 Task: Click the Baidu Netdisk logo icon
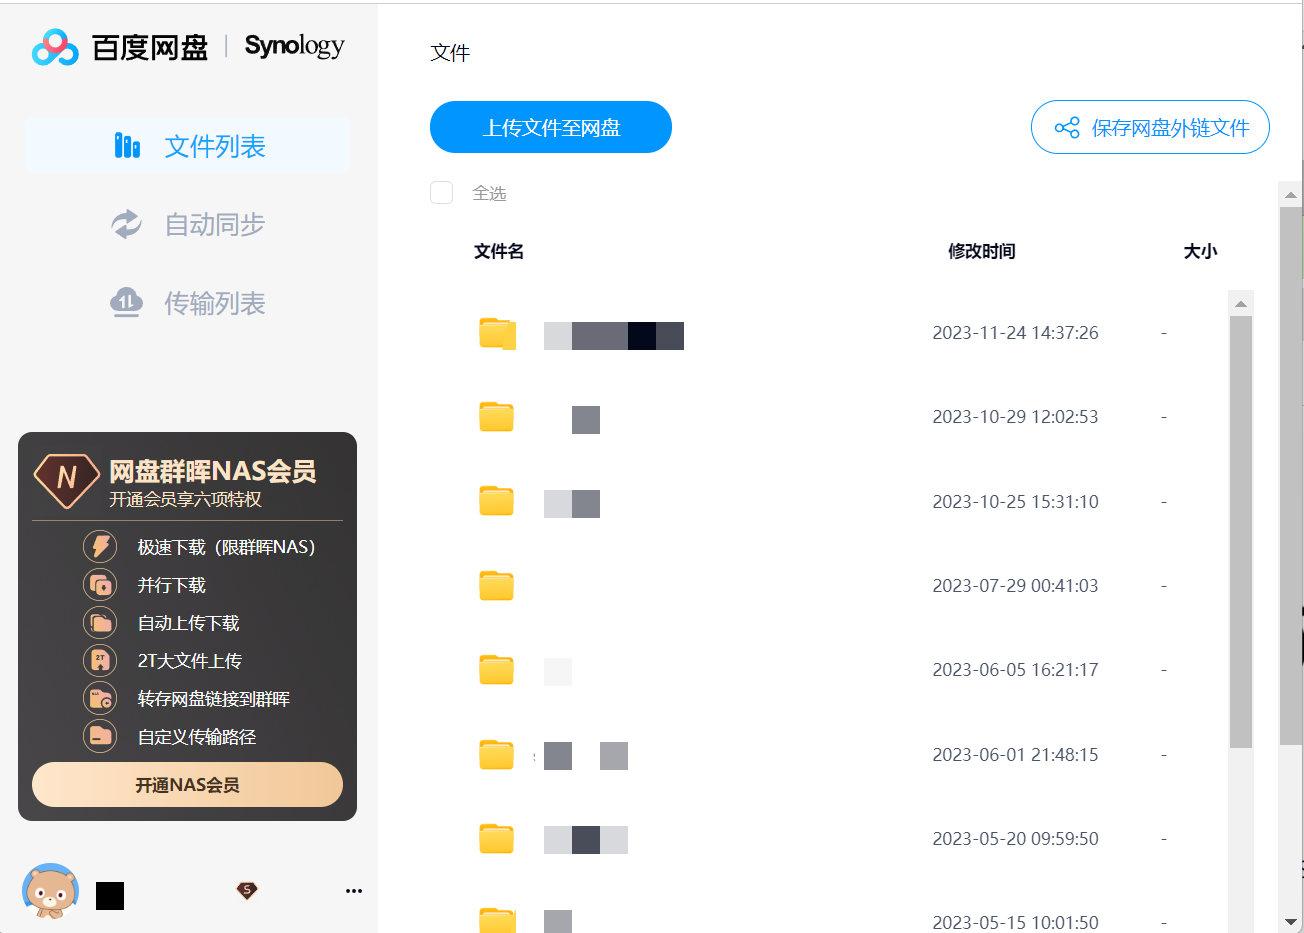pos(55,47)
